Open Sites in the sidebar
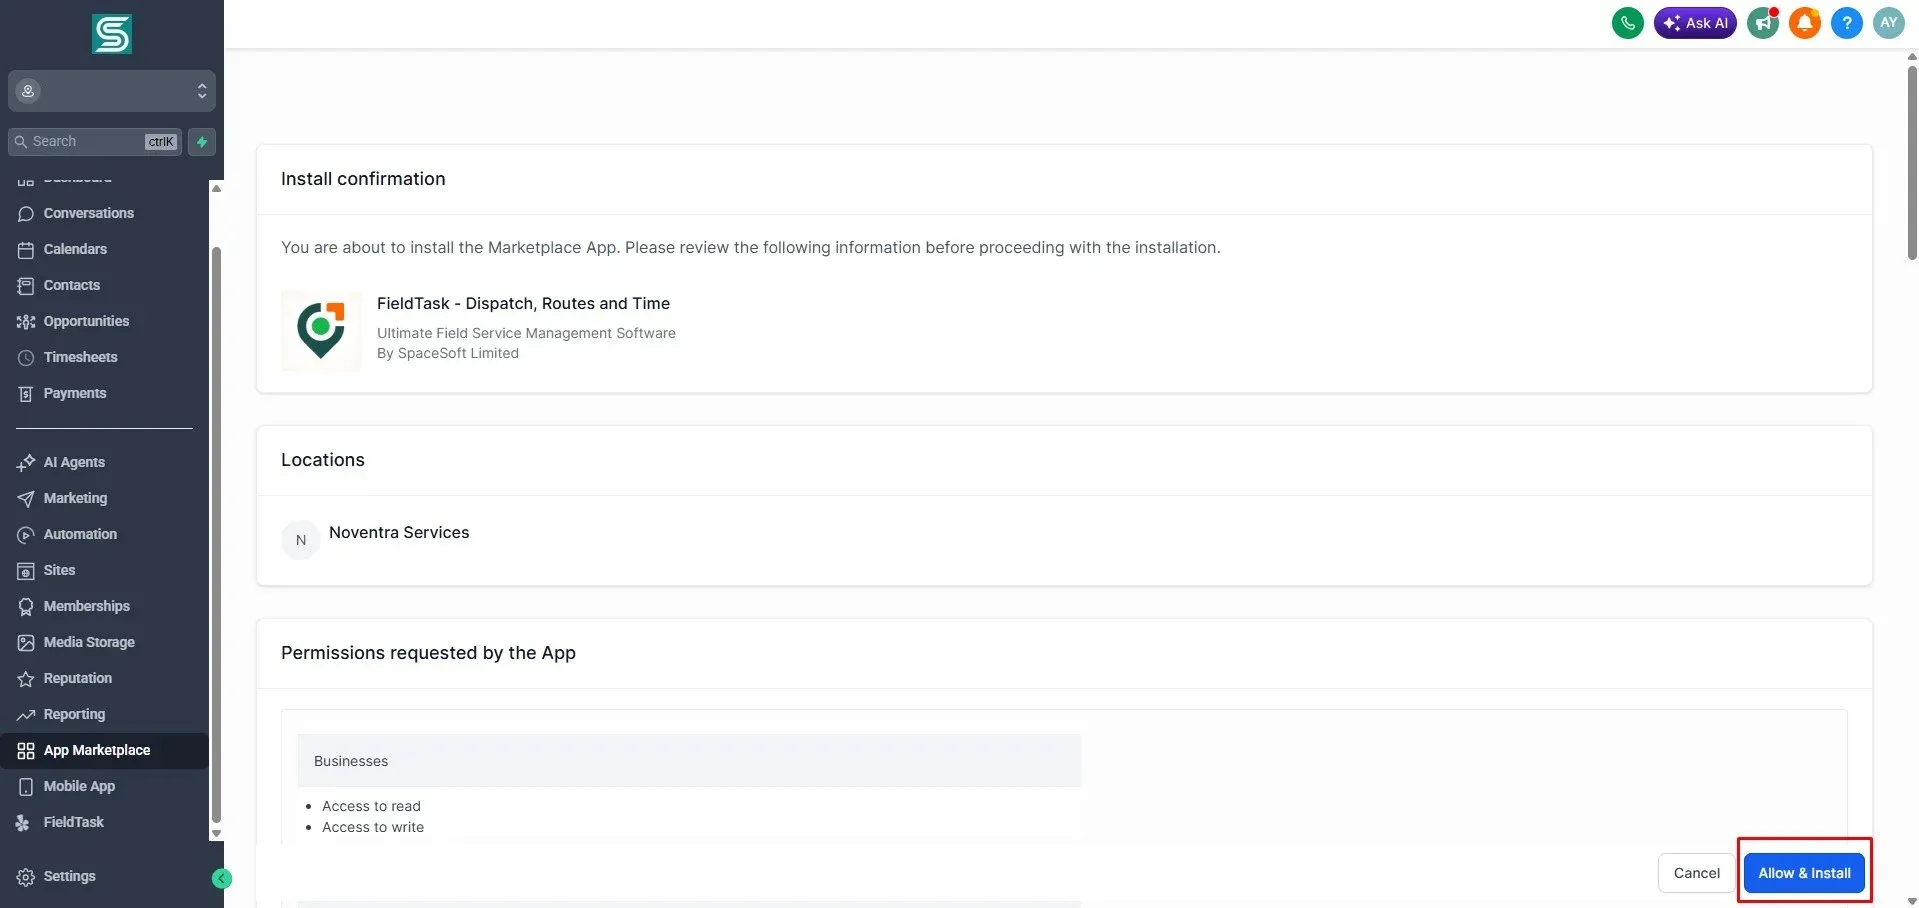Screen dimensions: 1919x908 coord(104,571)
